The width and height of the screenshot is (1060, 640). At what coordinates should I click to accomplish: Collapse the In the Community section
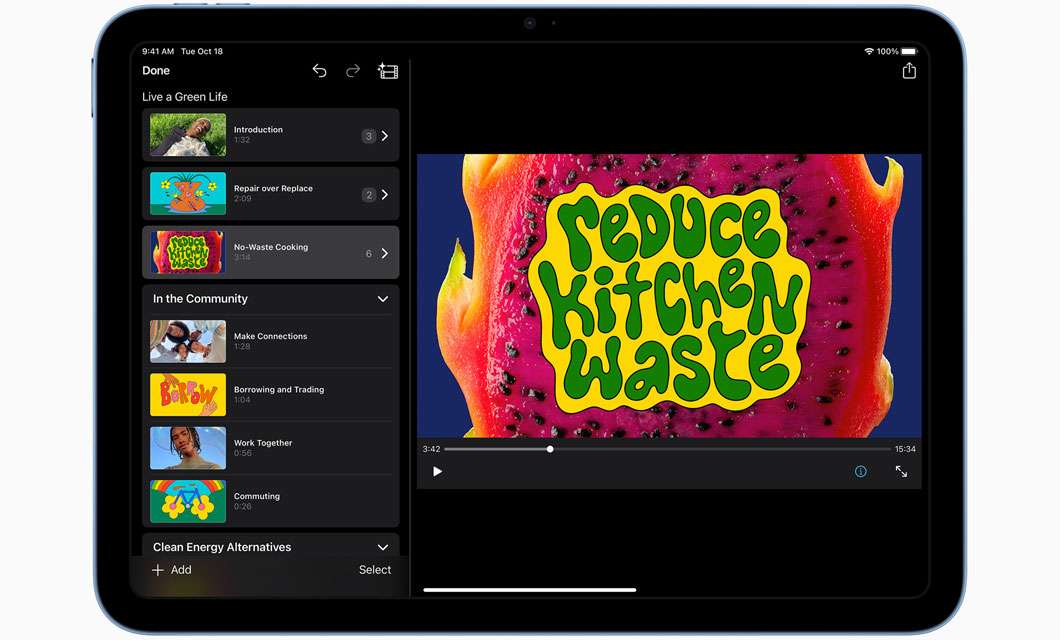coord(383,299)
